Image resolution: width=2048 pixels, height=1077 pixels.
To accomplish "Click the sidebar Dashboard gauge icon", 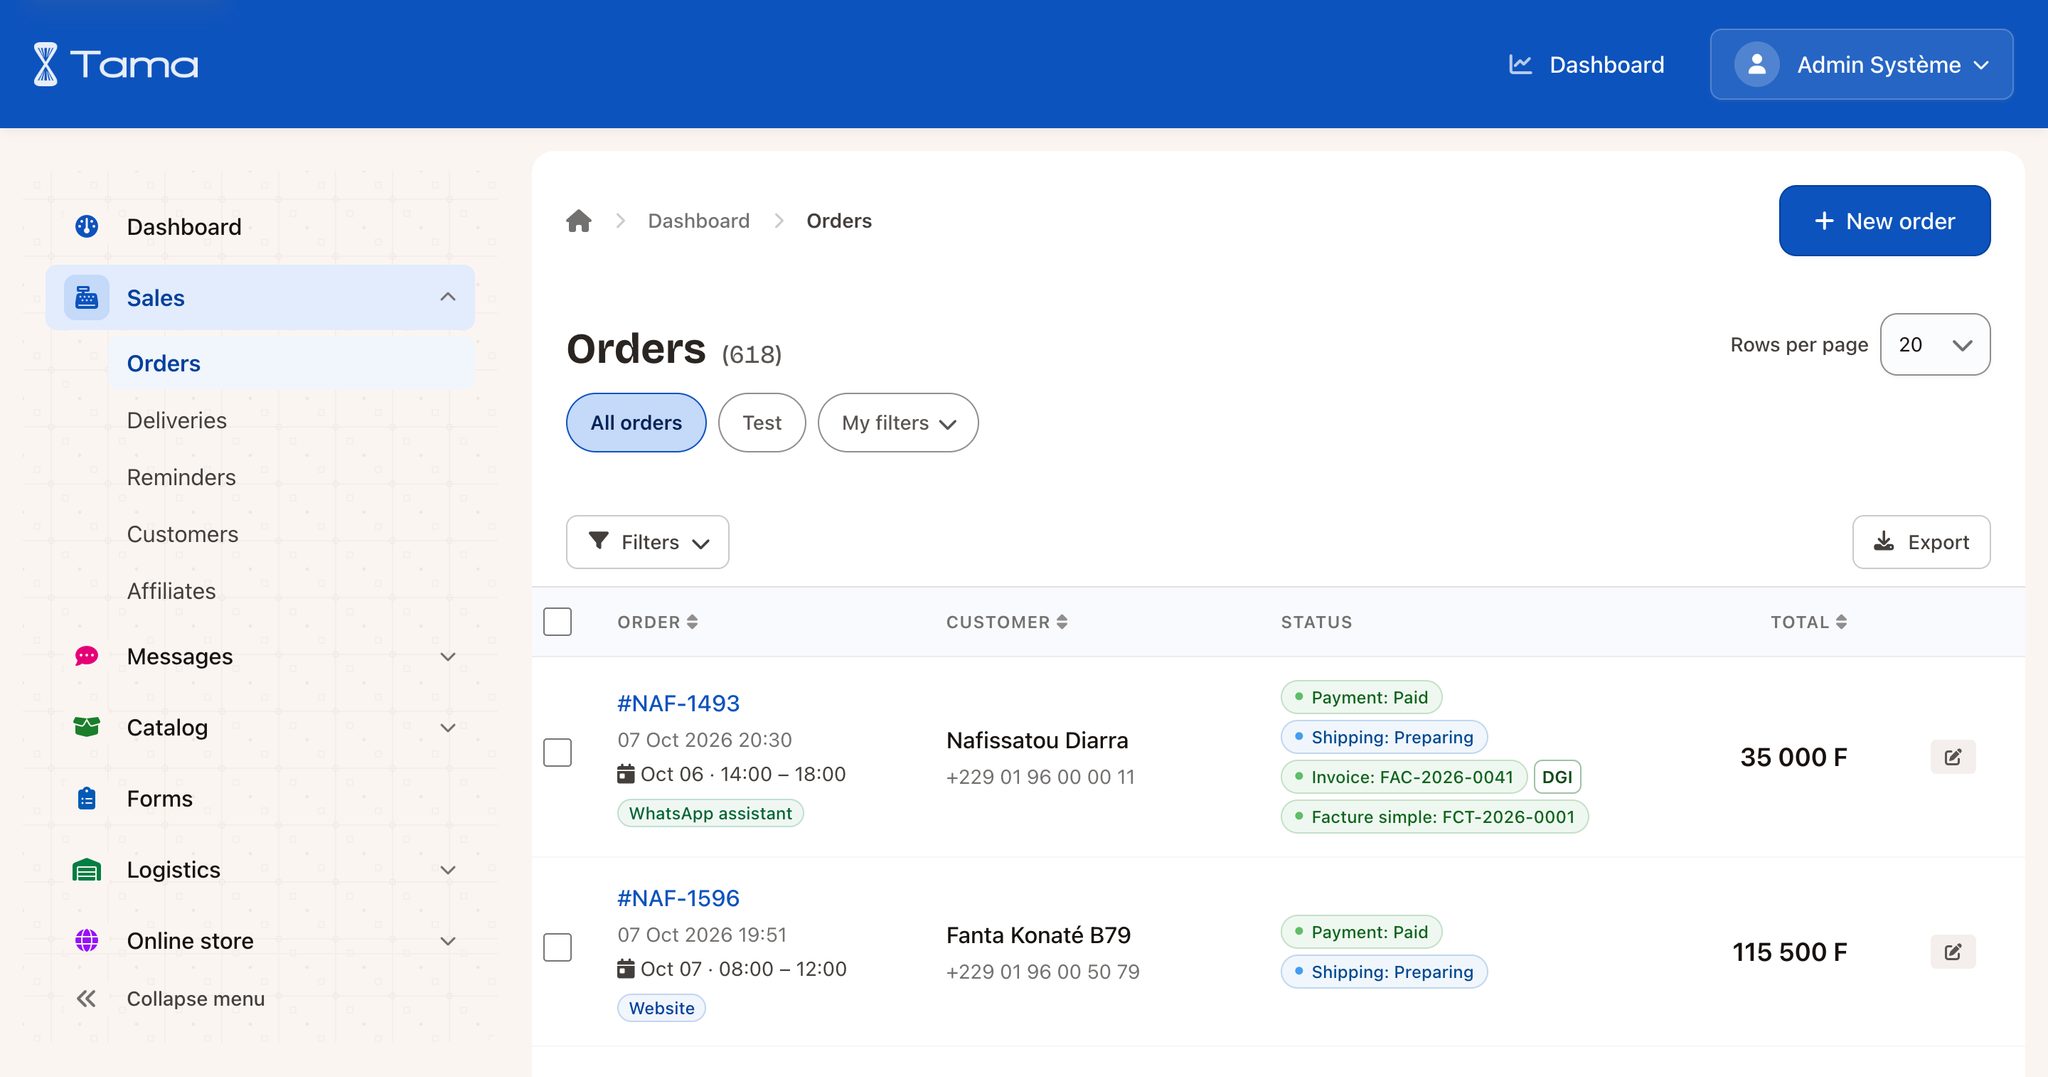I will coord(87,226).
